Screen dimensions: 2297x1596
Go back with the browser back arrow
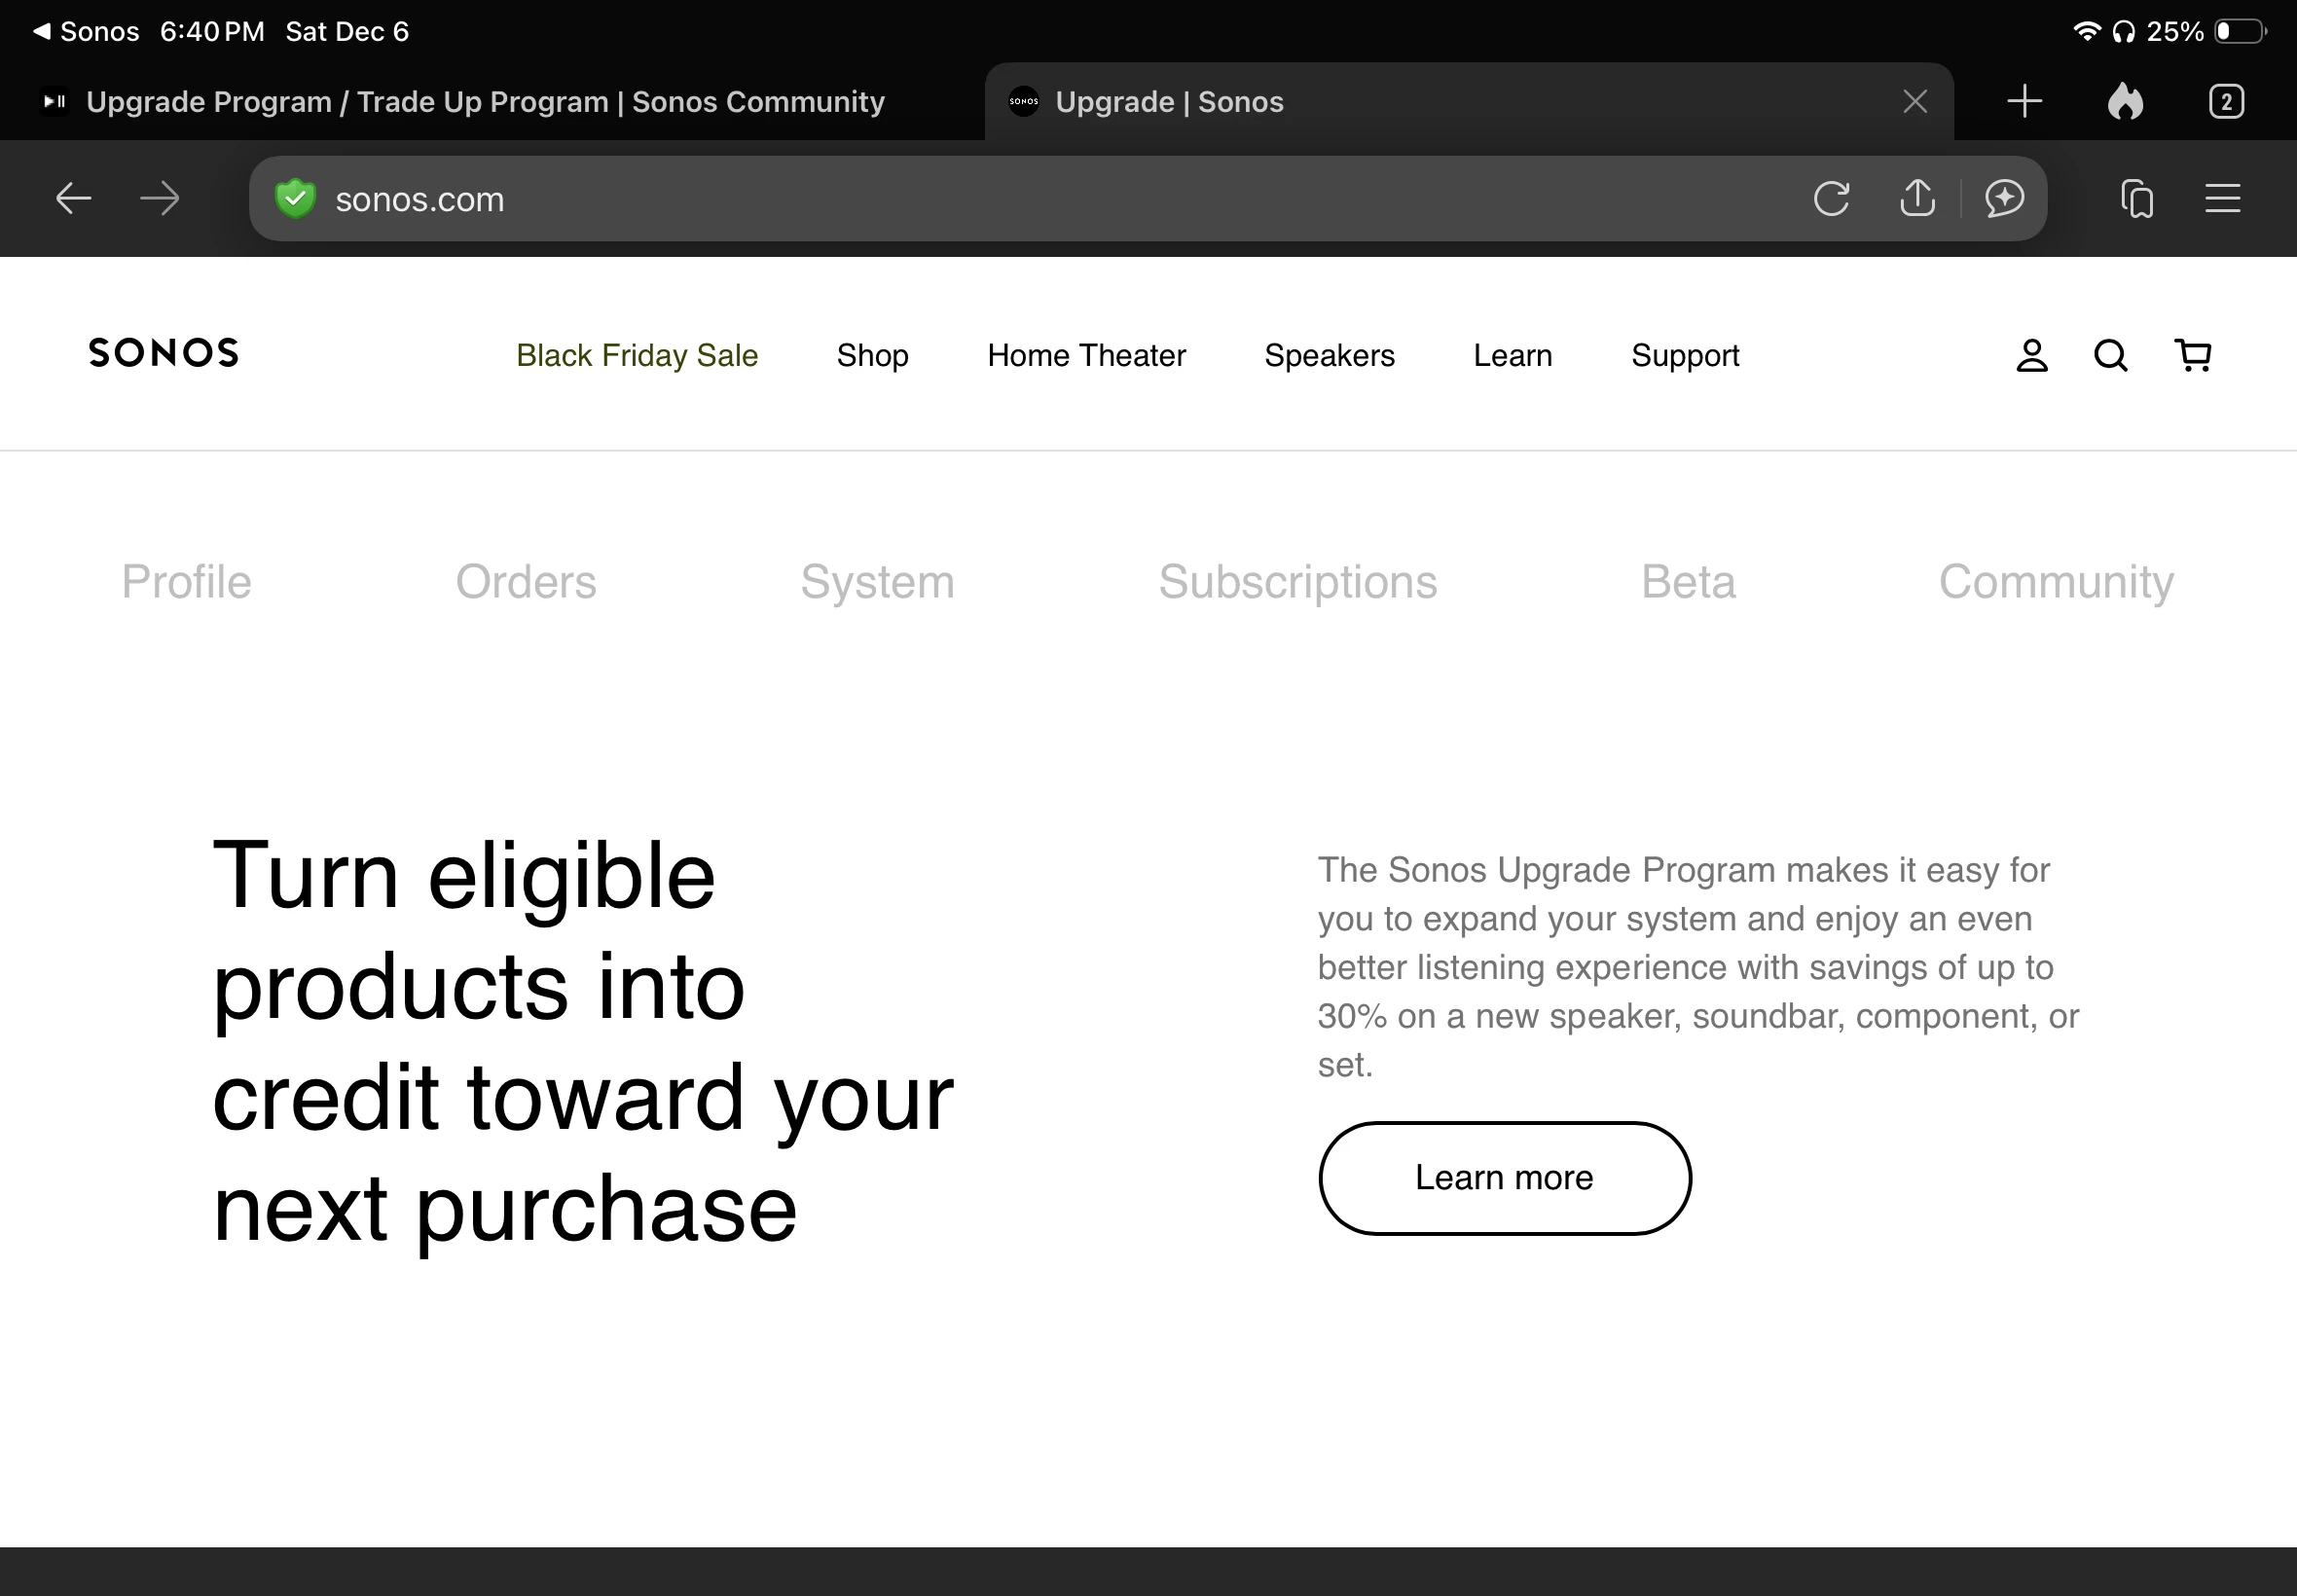coord(73,198)
